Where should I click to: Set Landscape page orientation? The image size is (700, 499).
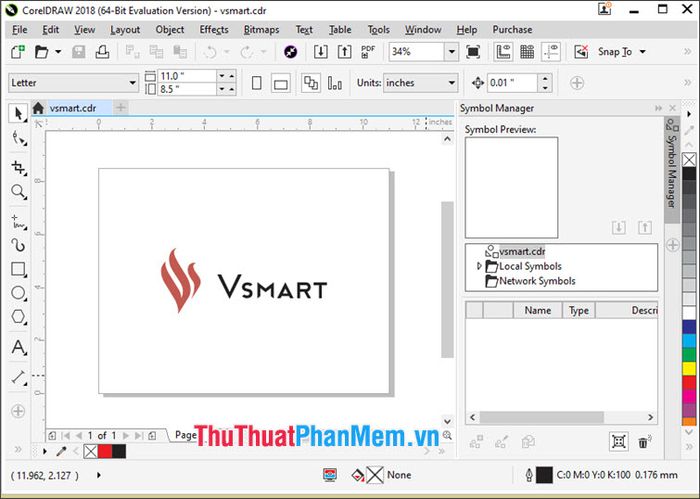(x=280, y=83)
